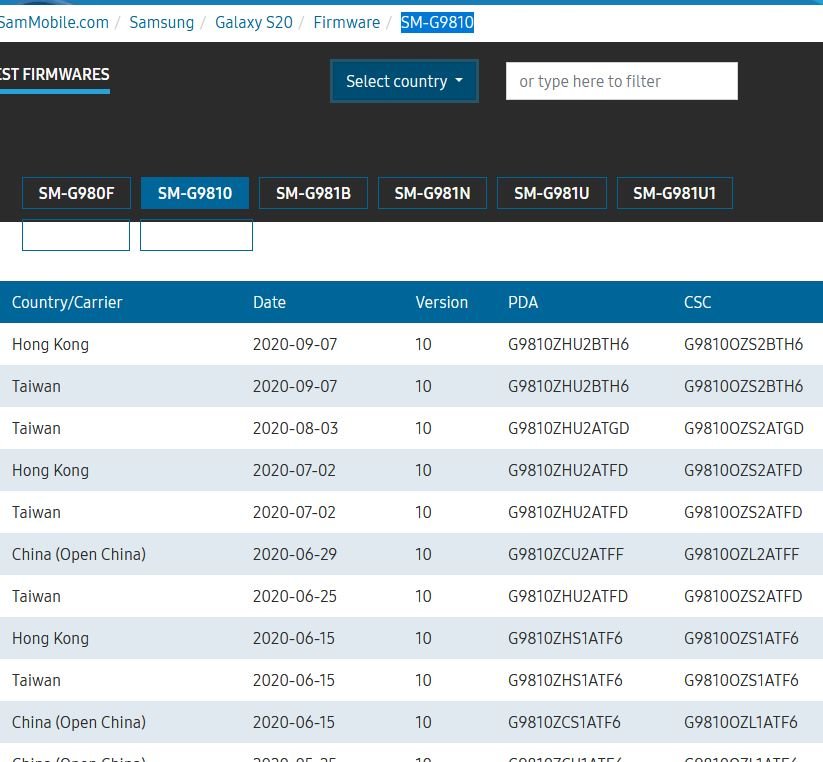Click PDA G9810ZCS1ATF6
Viewport: 823px width, 762px height.
pyautogui.click(x=564, y=722)
